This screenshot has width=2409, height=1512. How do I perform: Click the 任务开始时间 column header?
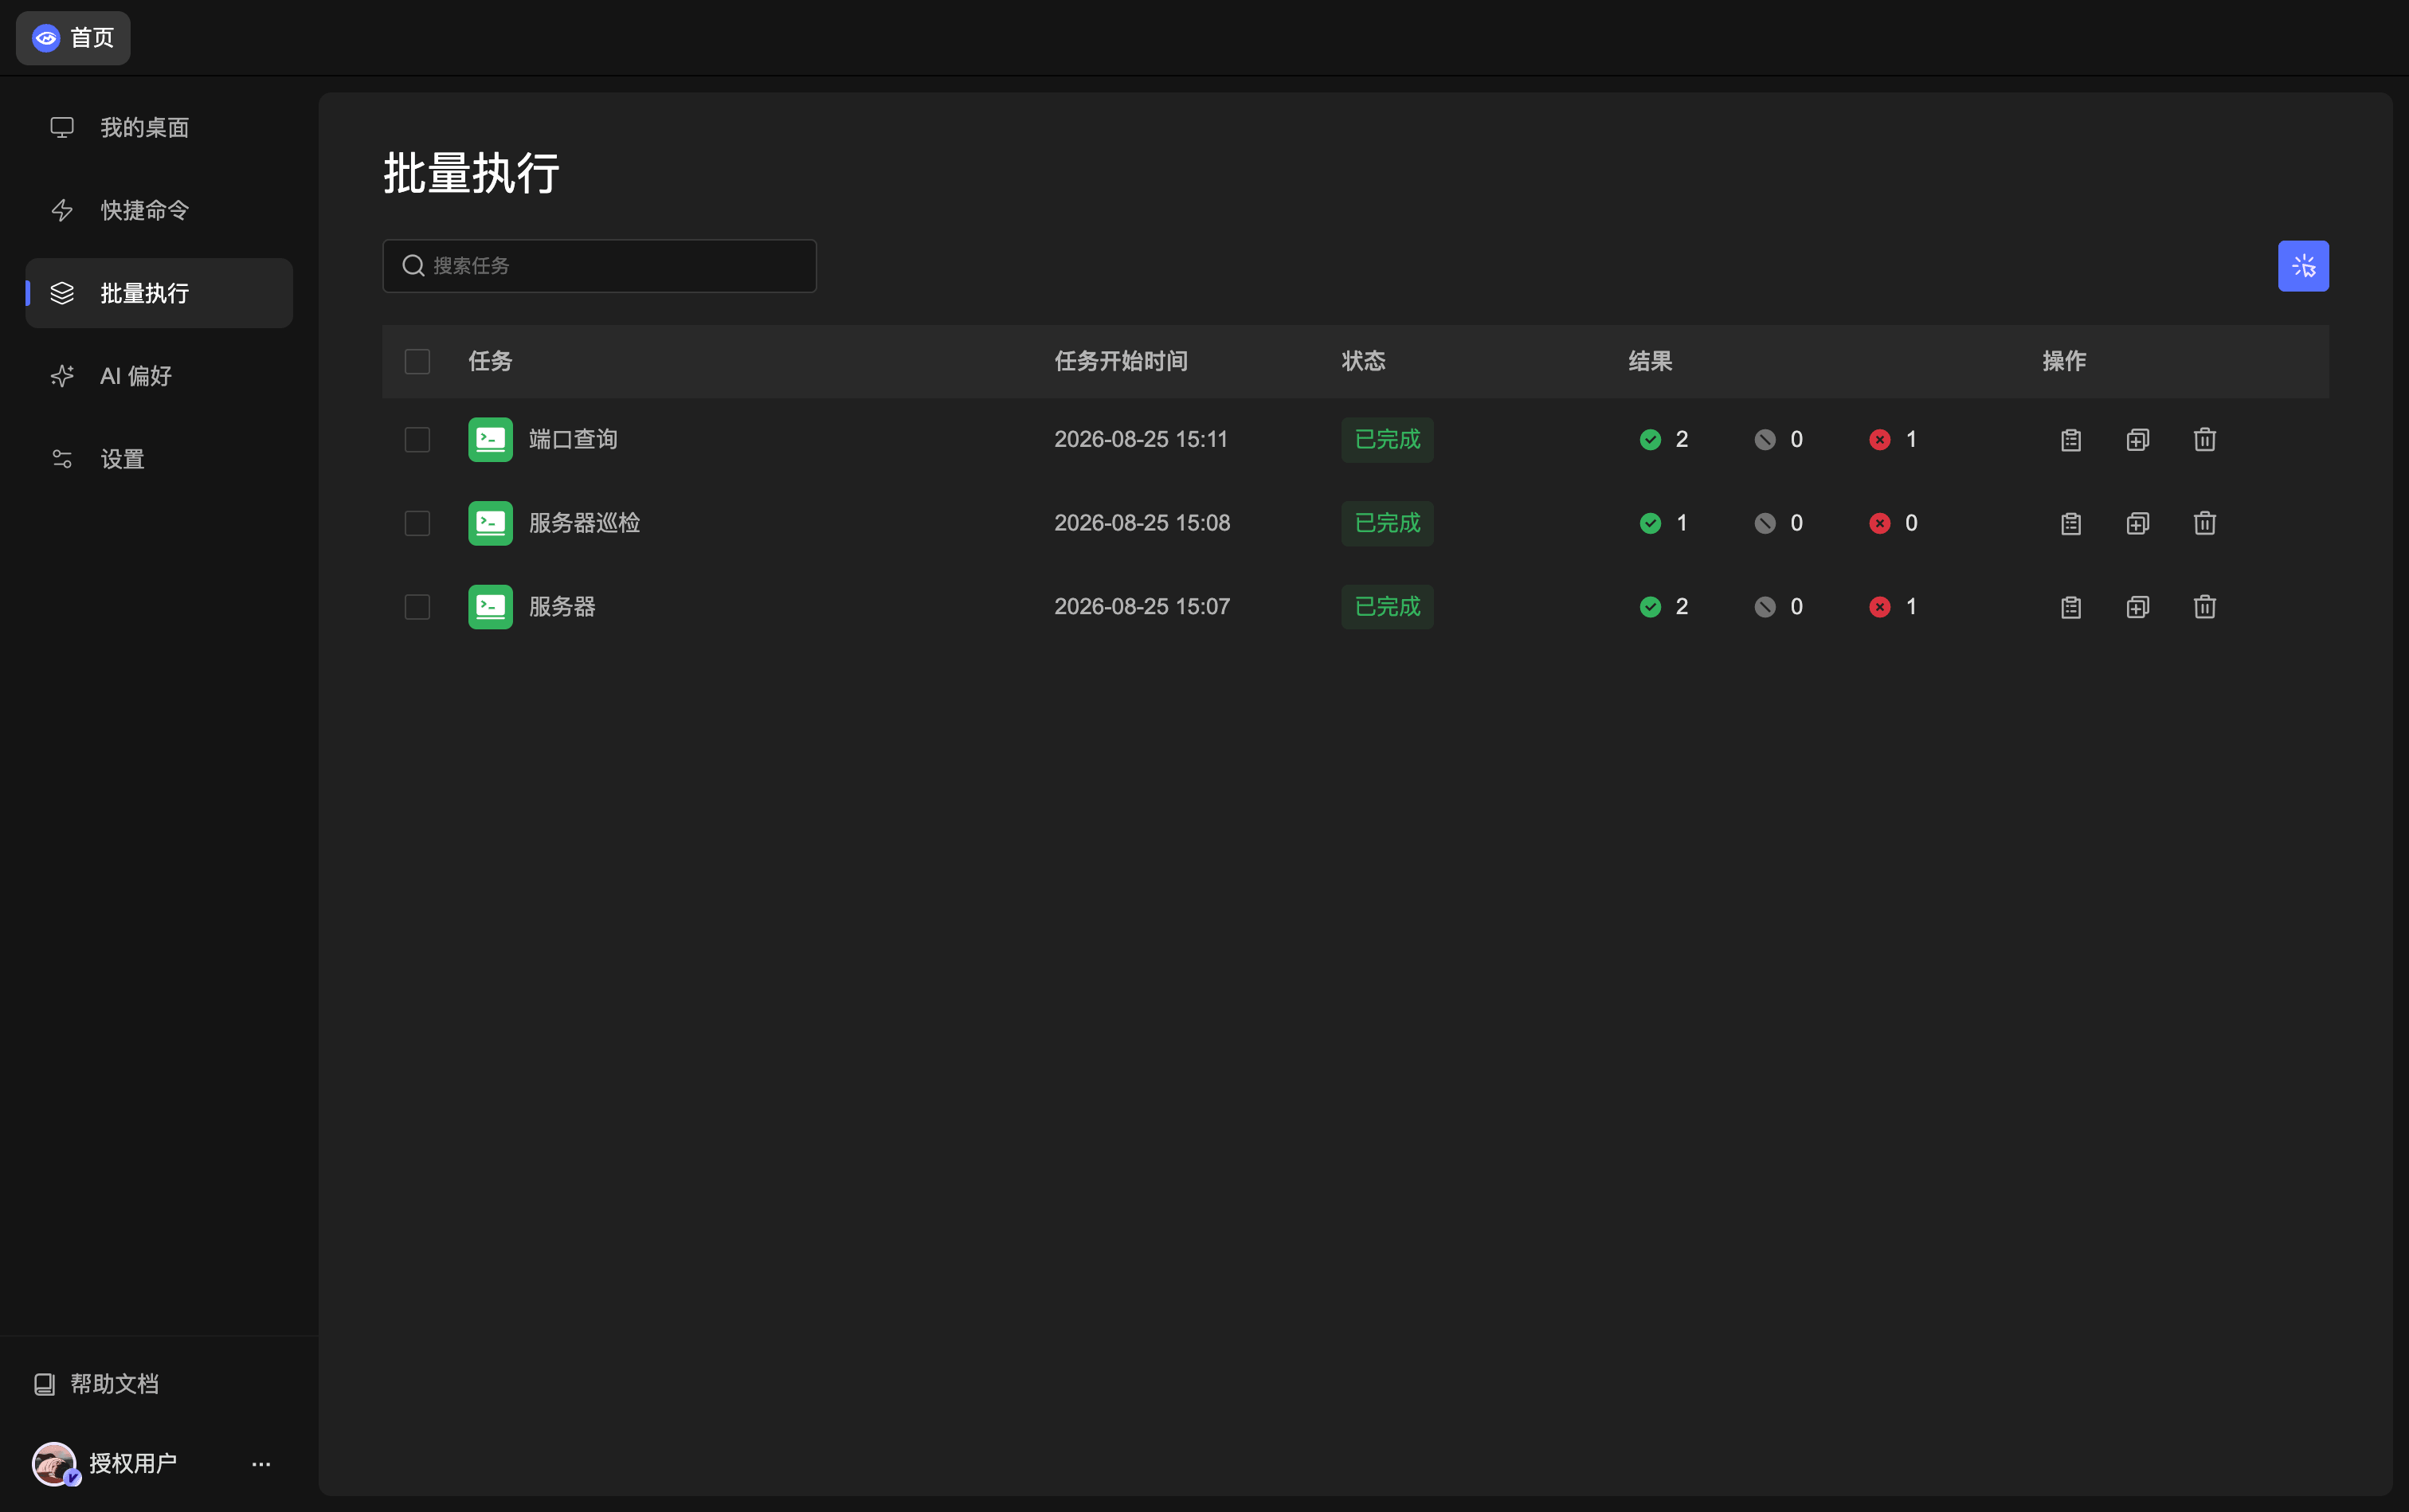[x=1121, y=361]
